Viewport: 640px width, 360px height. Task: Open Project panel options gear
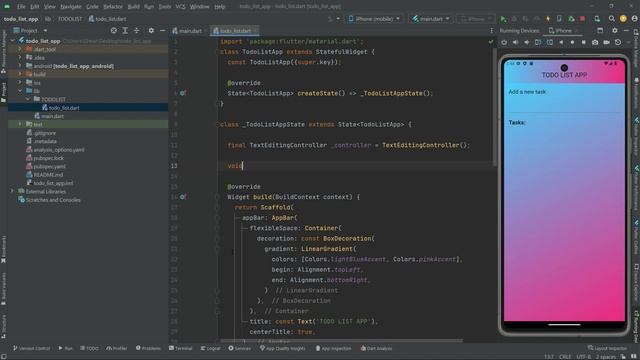click(151, 31)
